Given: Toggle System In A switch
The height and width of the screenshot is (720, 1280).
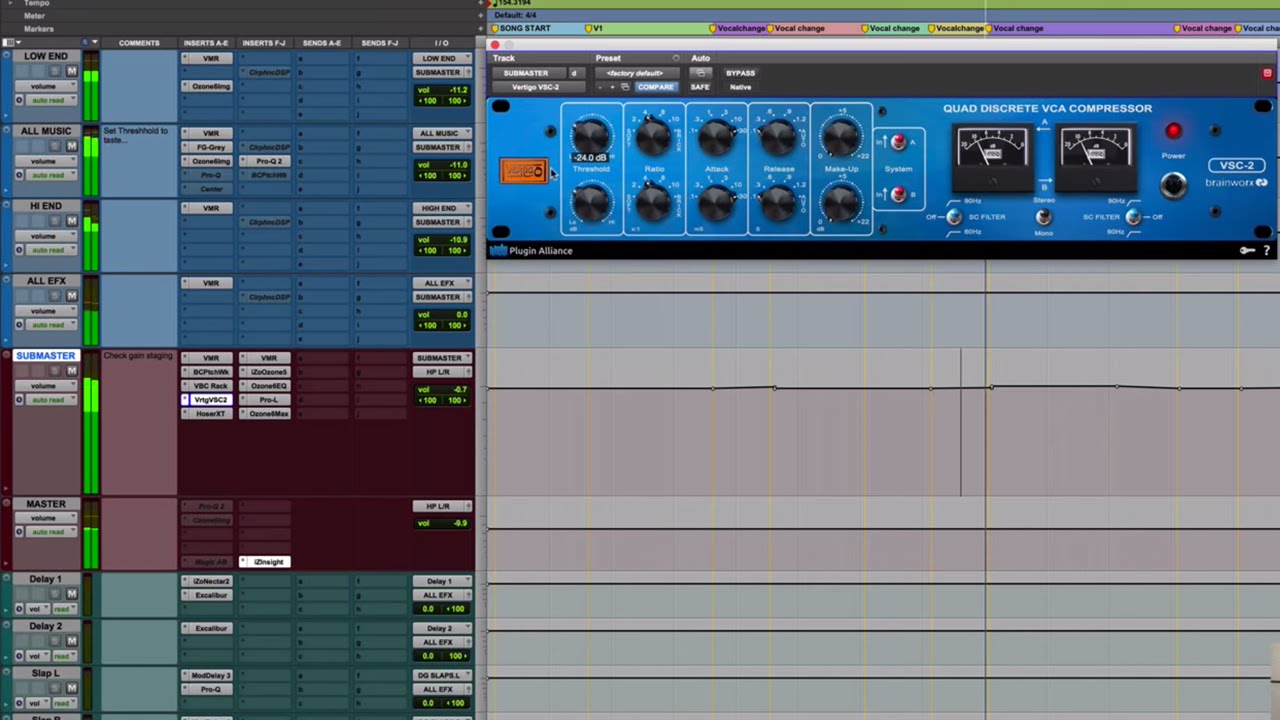Looking at the screenshot, I should (897, 143).
